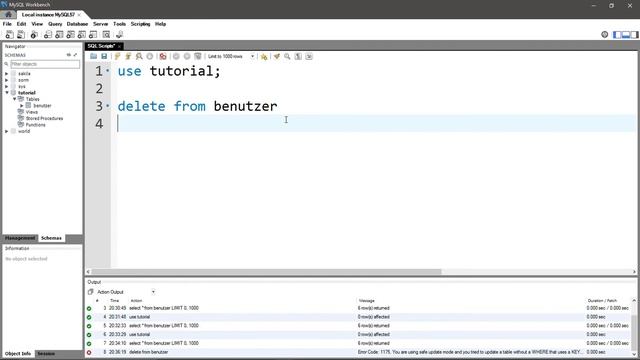Switch to the Schemas tab

[51, 238]
